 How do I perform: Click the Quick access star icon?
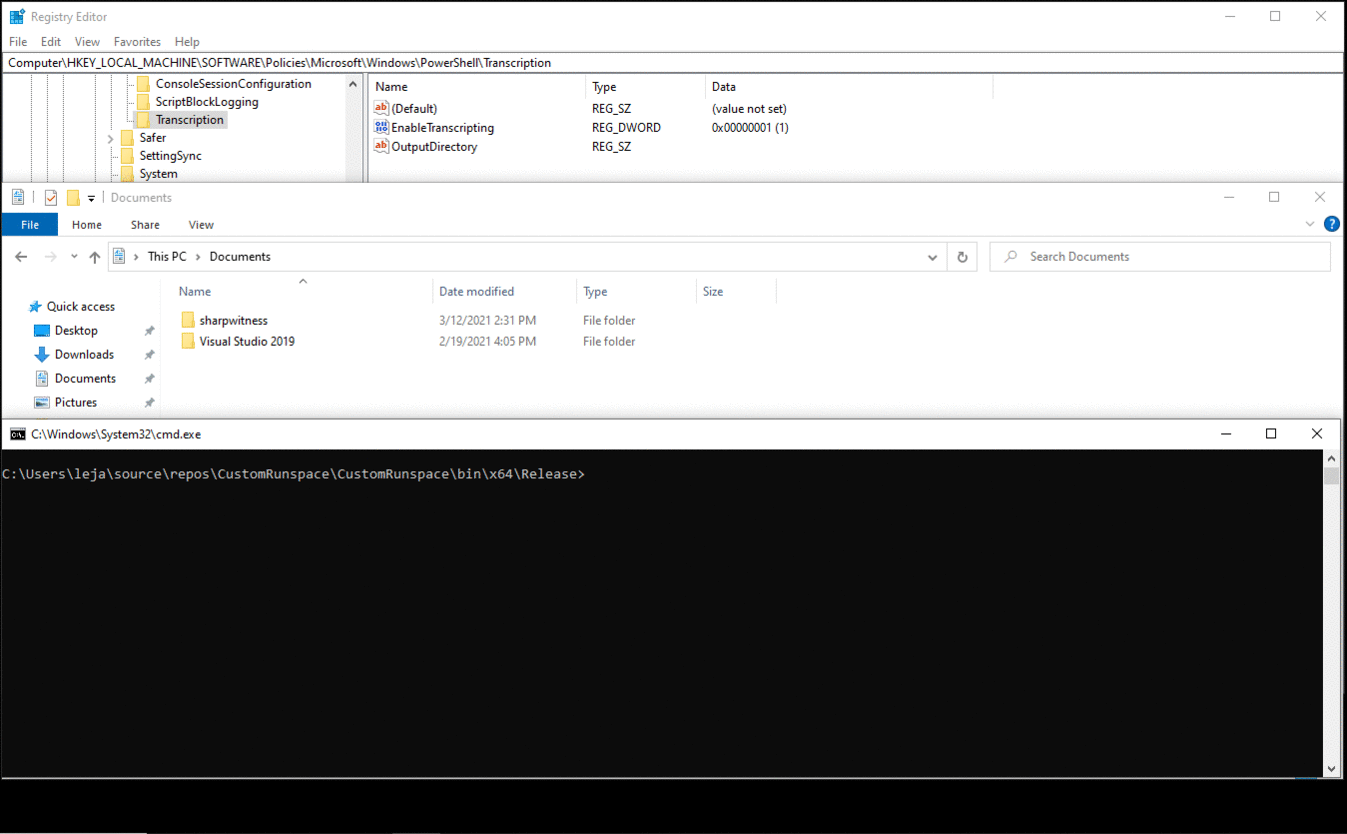click(36, 307)
